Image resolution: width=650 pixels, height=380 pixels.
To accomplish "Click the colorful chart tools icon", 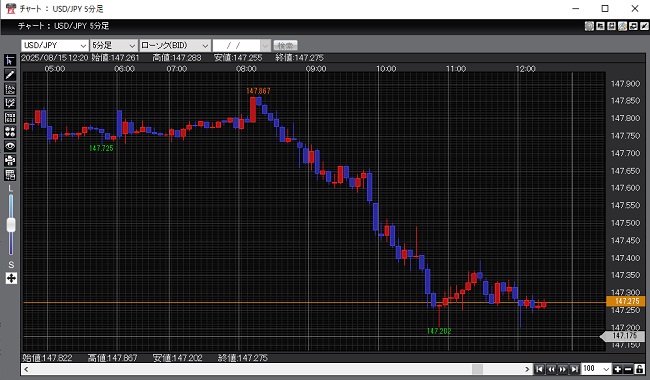I will coord(622,26).
